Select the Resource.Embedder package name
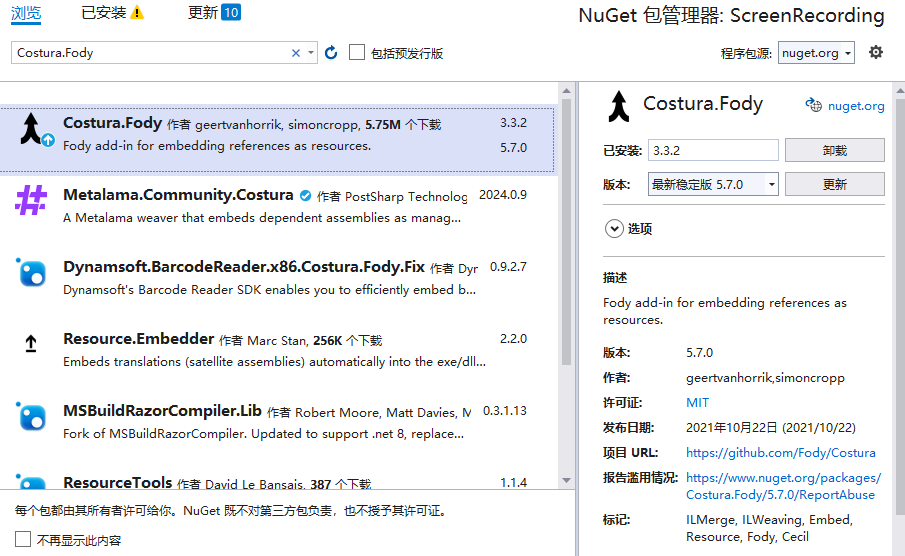The height and width of the screenshot is (556, 905). coord(139,339)
